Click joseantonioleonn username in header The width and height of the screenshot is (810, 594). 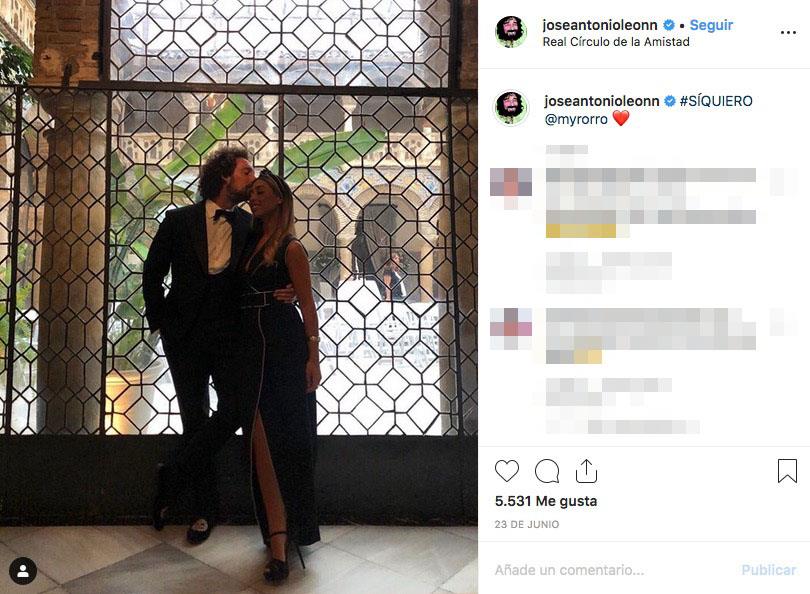pos(600,25)
